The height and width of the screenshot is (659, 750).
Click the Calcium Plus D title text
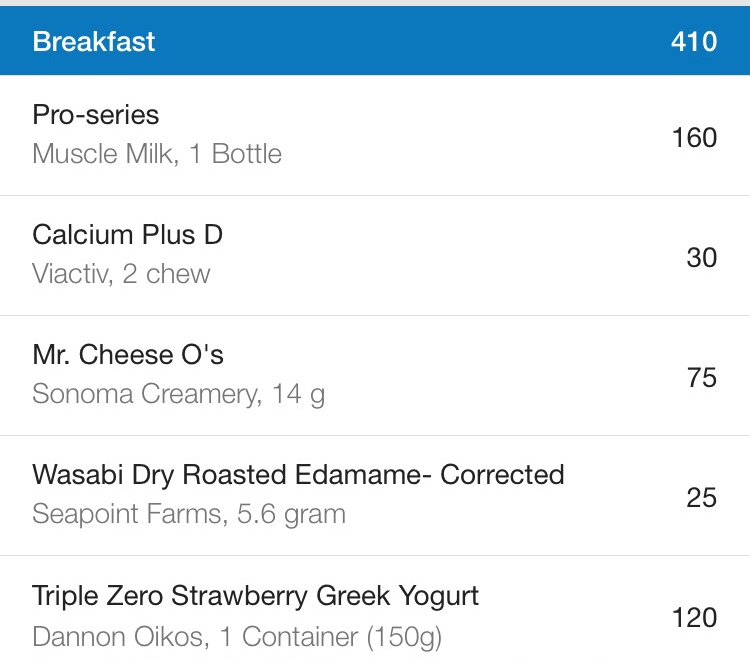pyautogui.click(x=128, y=235)
